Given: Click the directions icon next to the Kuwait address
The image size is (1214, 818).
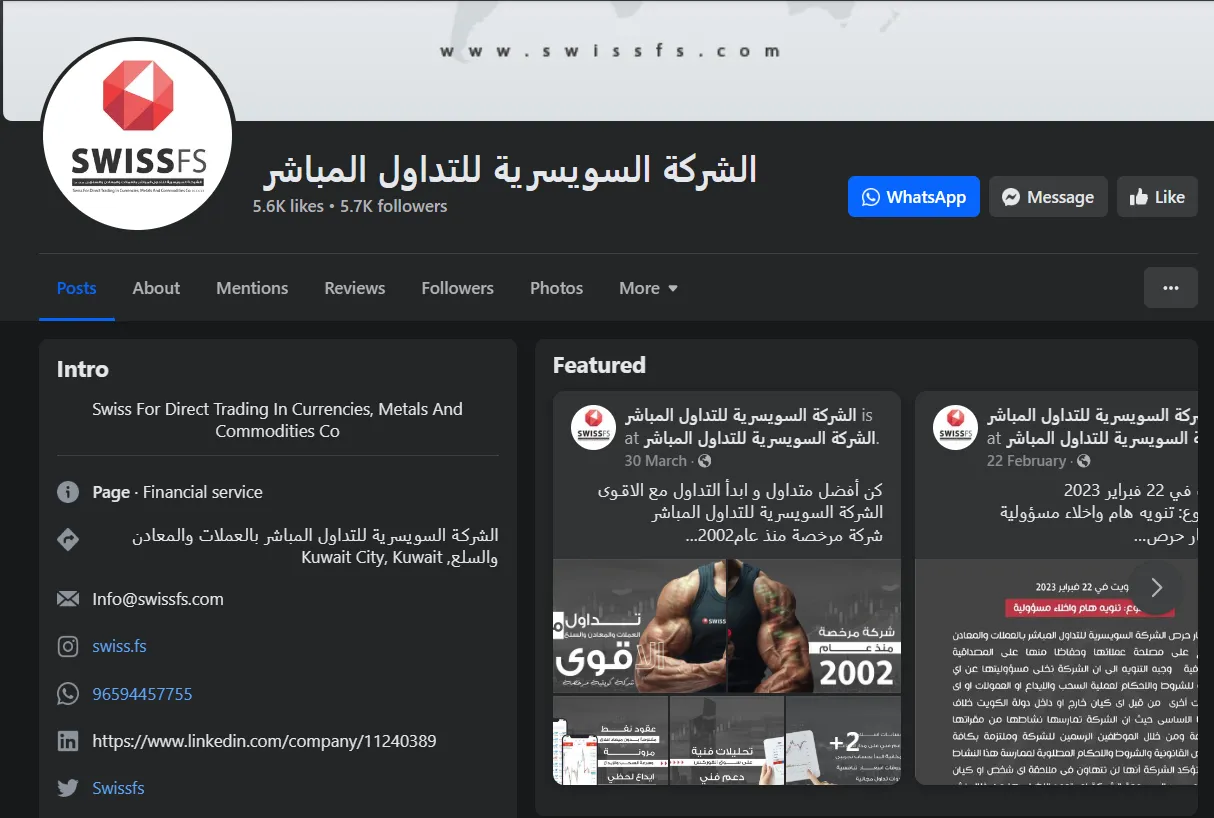Looking at the screenshot, I should (68, 540).
